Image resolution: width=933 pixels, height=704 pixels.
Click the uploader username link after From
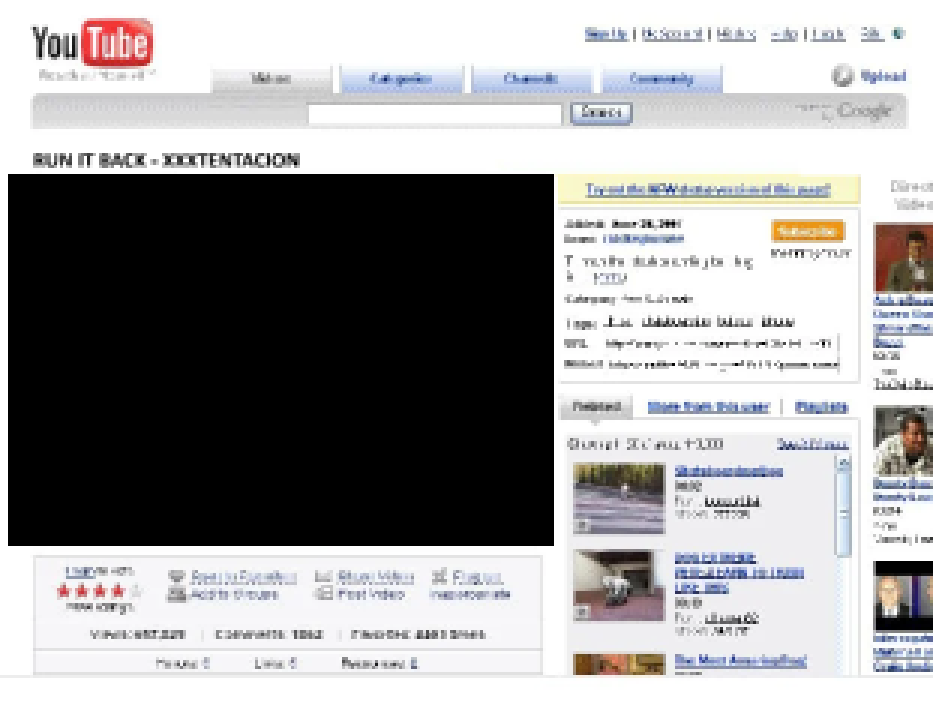(643, 239)
